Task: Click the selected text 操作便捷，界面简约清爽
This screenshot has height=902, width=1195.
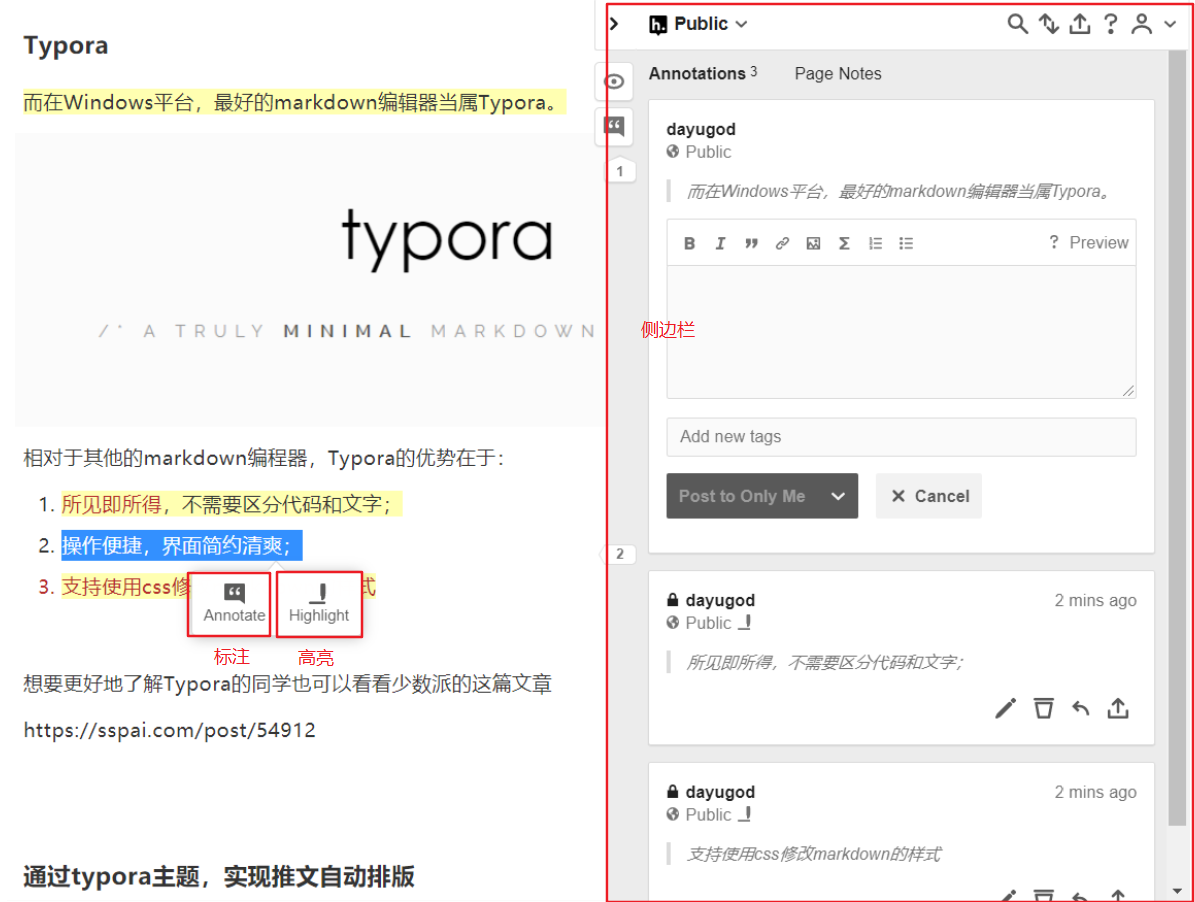Action: point(181,545)
